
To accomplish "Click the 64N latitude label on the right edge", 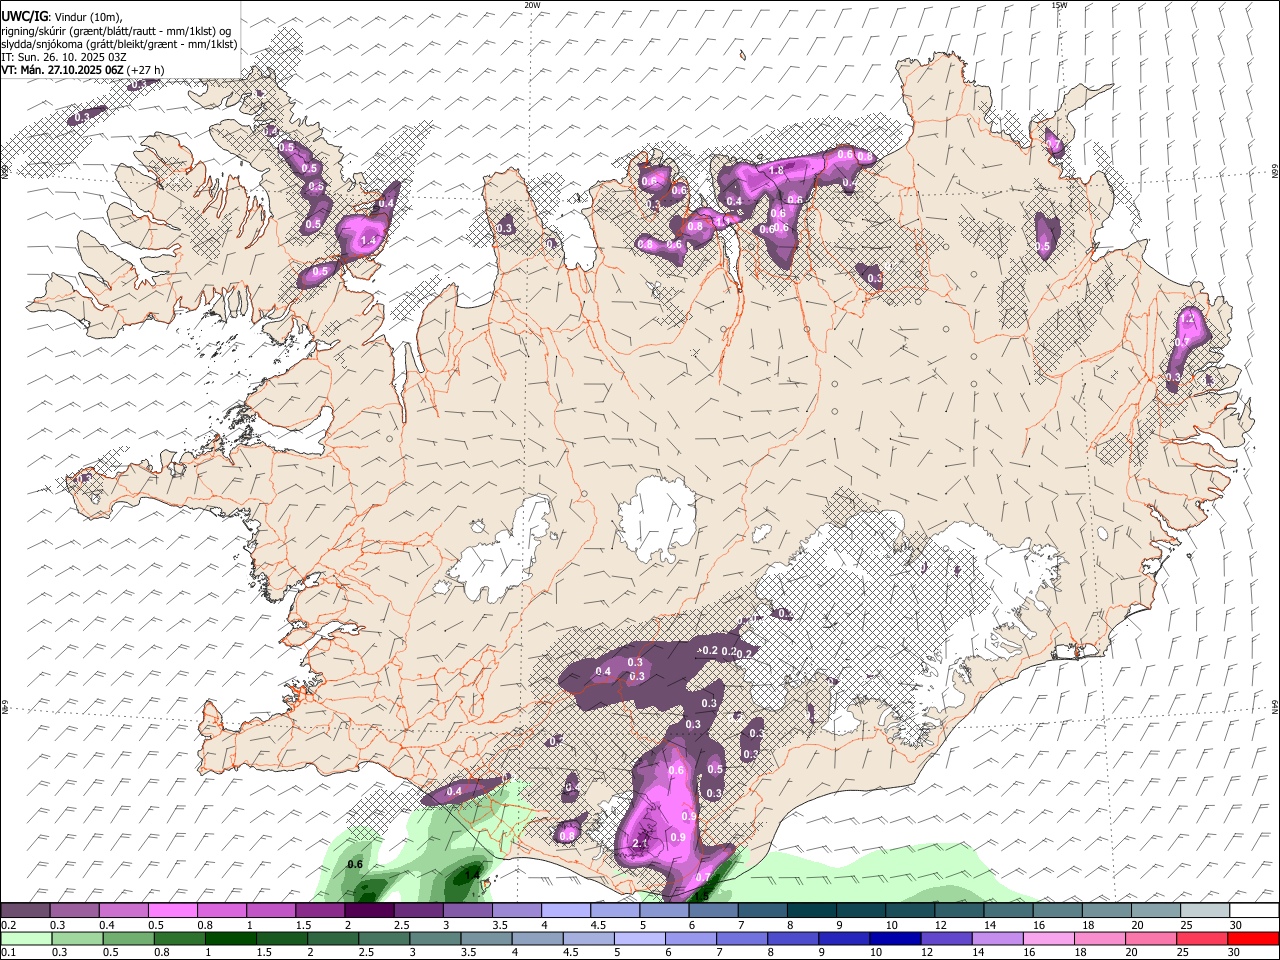I will click(1275, 705).
